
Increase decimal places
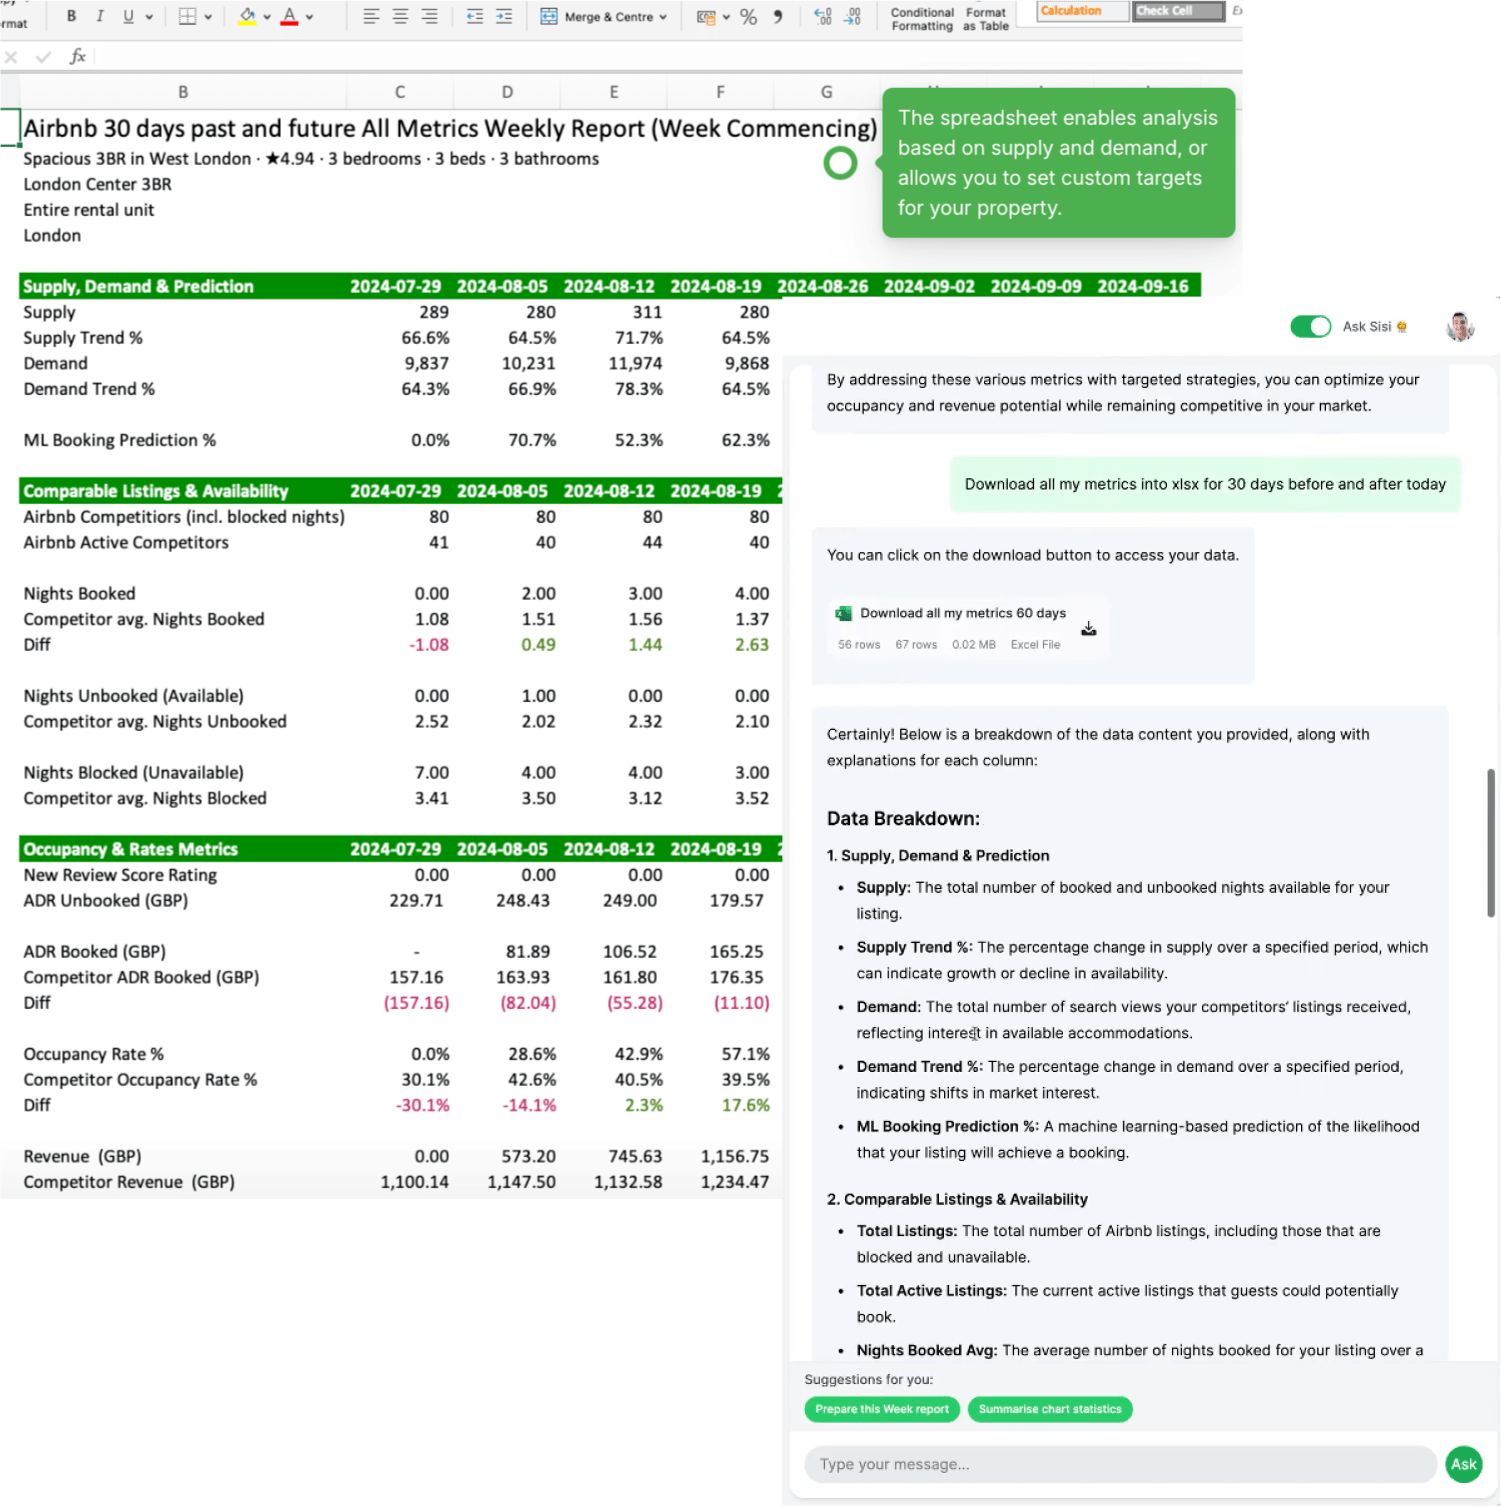[822, 16]
